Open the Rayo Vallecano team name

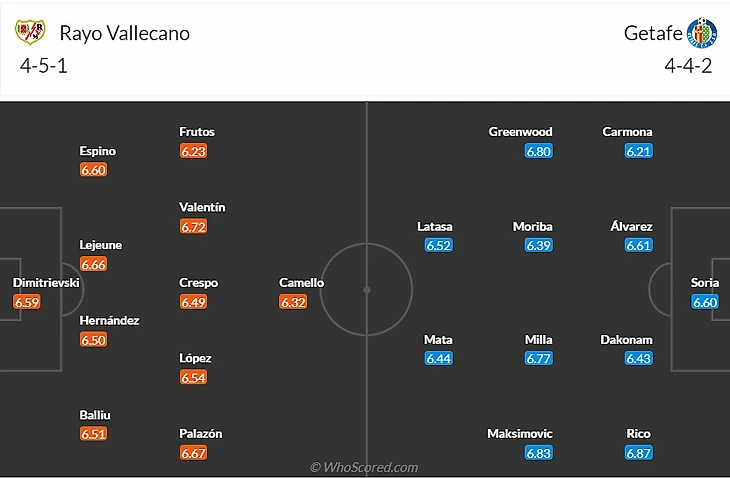pyautogui.click(x=125, y=33)
